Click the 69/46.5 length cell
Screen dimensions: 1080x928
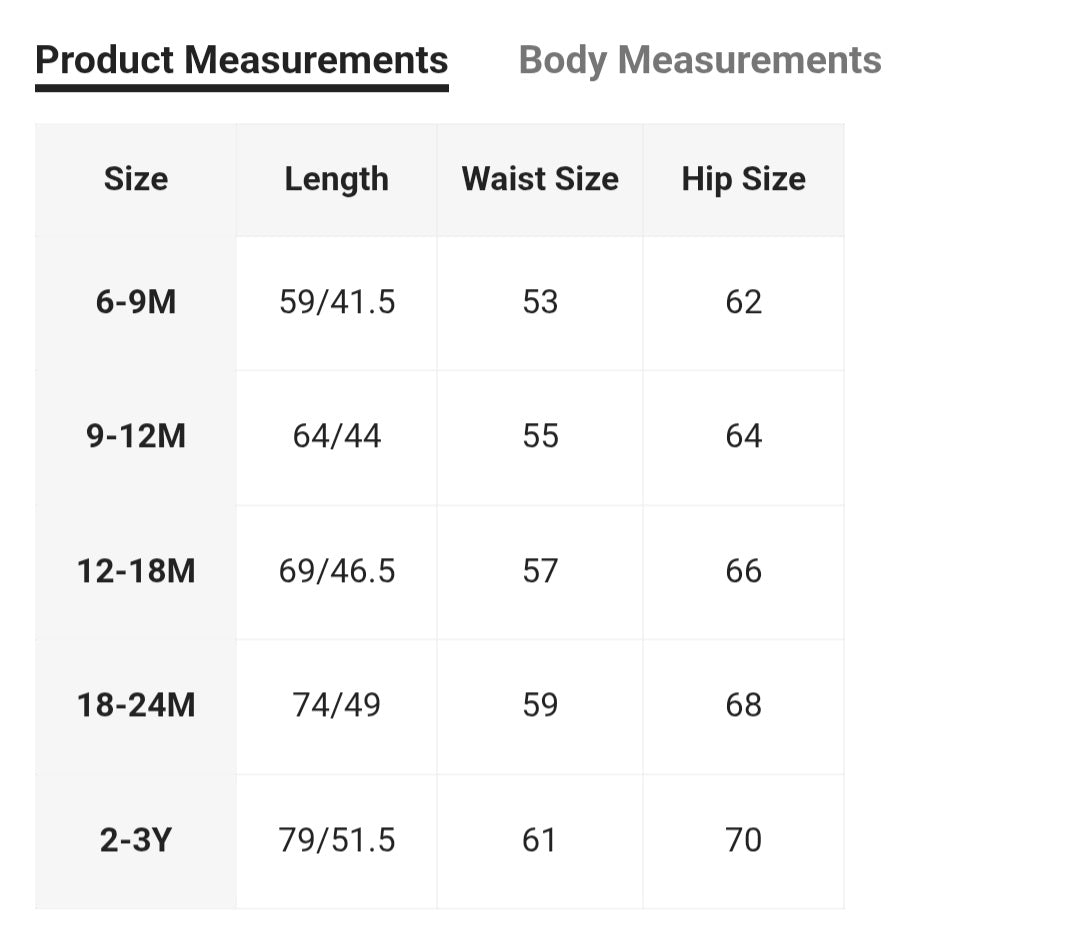[x=337, y=571]
